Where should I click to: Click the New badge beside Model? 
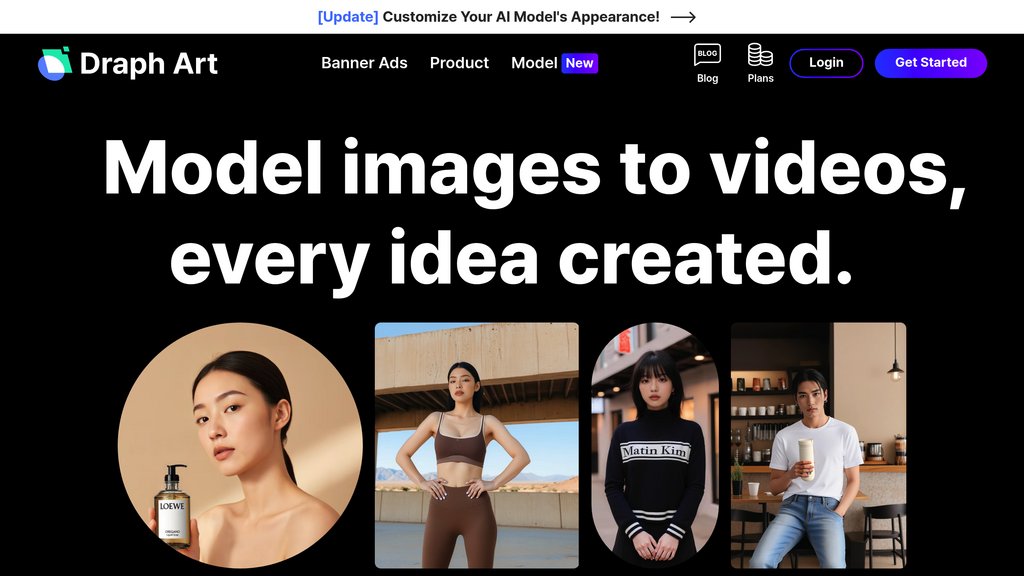click(x=579, y=63)
